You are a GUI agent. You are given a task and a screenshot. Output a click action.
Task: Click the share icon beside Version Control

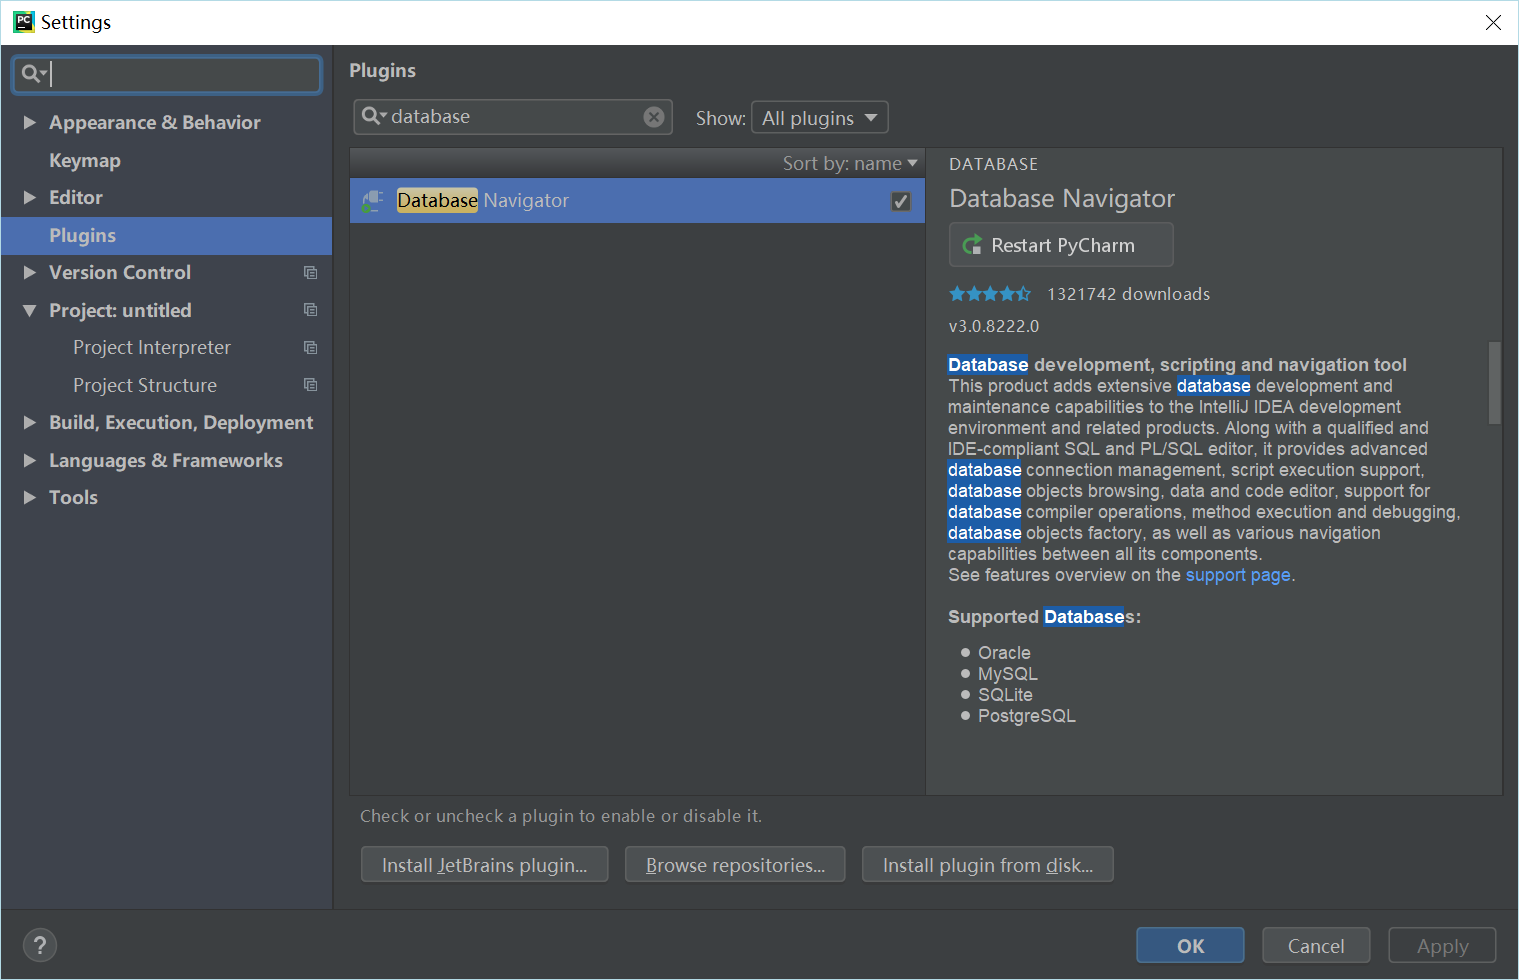[310, 271]
